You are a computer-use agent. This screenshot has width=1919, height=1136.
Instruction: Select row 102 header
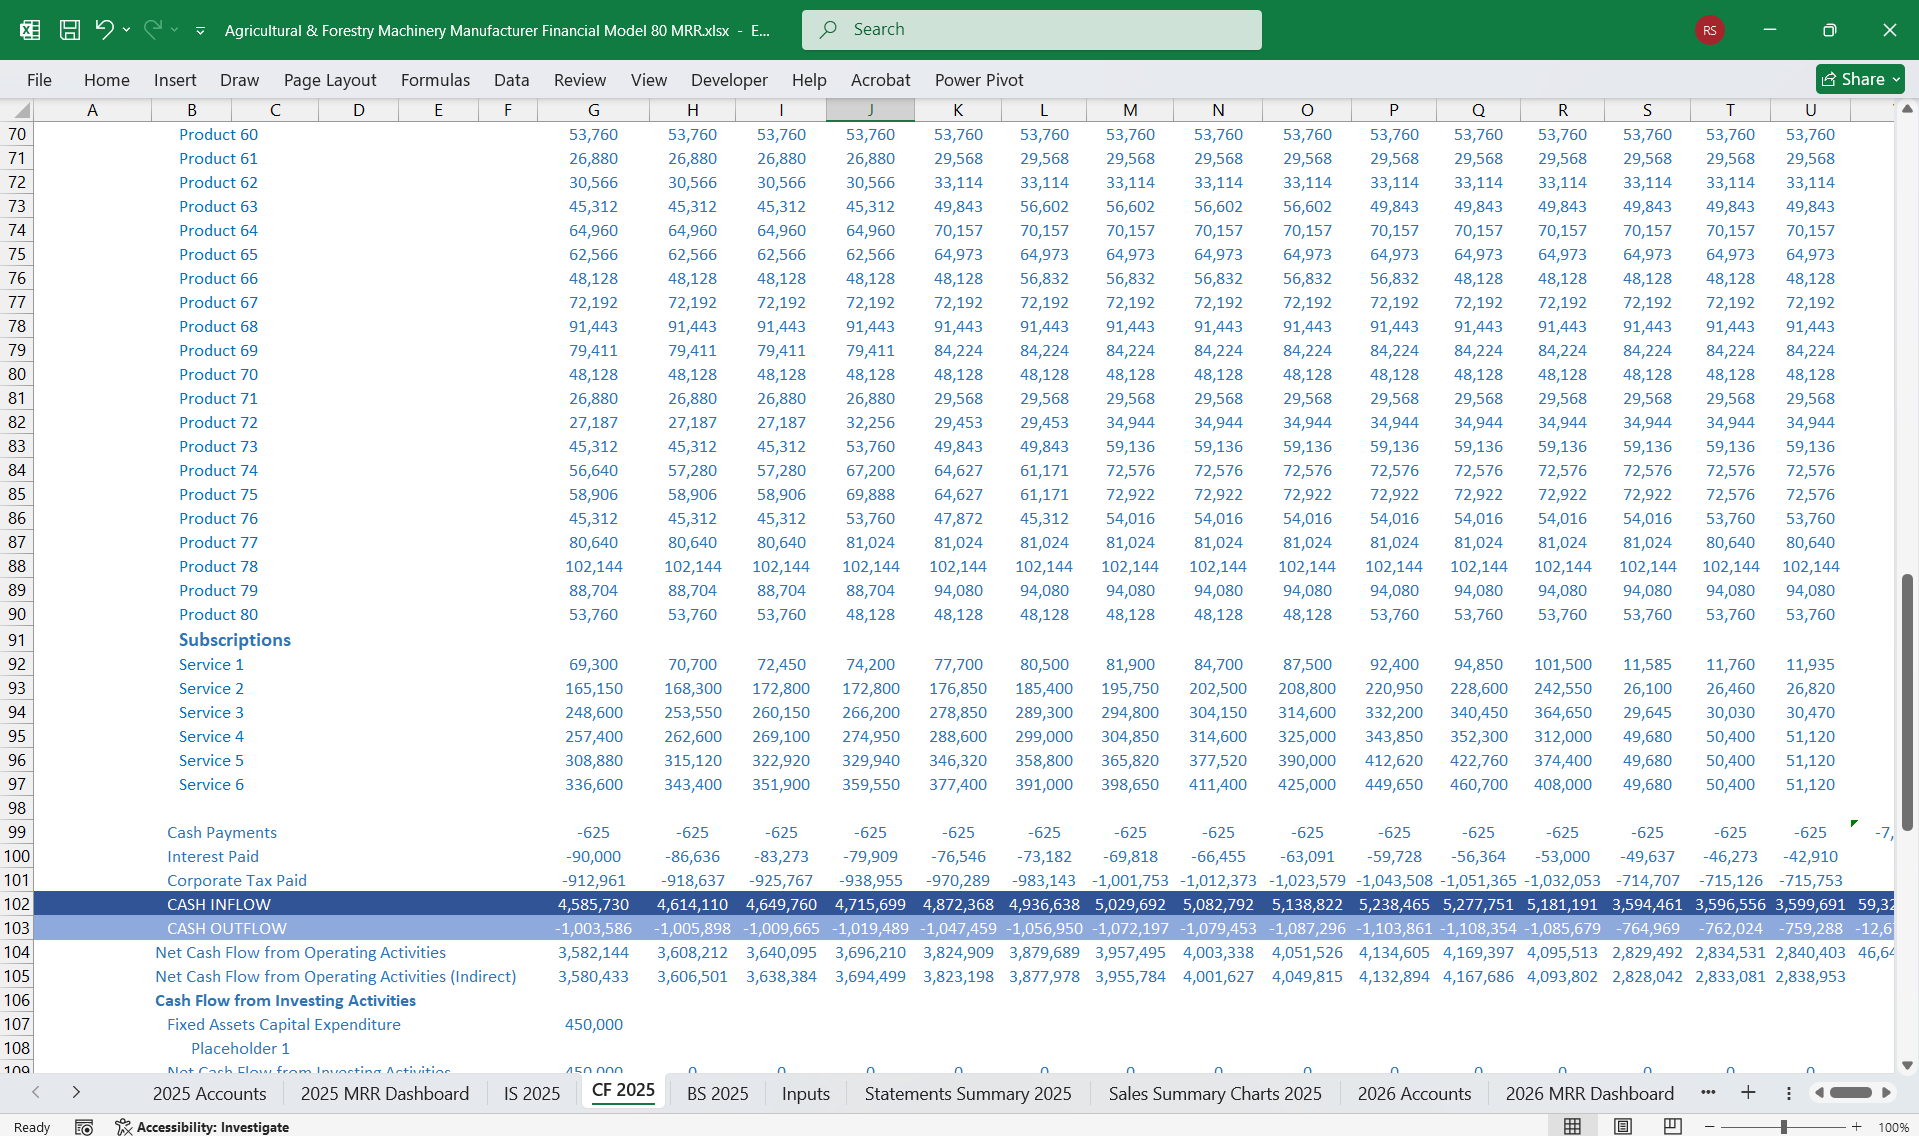pos(17,904)
